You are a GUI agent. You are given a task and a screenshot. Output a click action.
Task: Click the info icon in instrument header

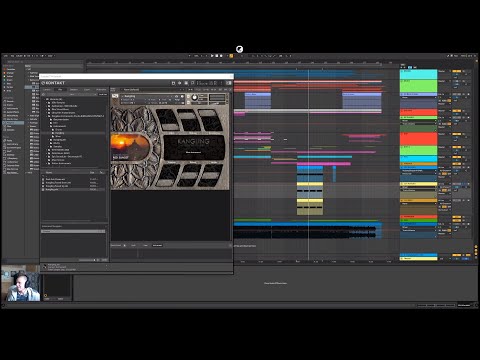(x=182, y=96)
